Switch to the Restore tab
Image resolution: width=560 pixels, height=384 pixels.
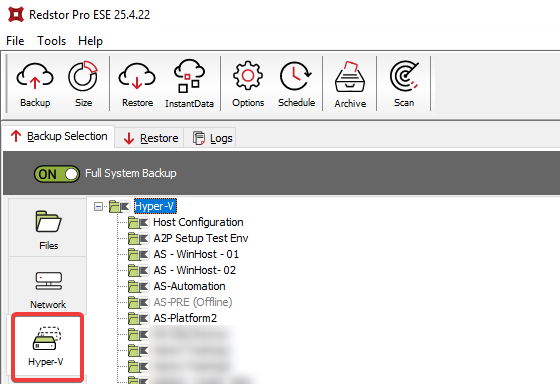click(150, 138)
